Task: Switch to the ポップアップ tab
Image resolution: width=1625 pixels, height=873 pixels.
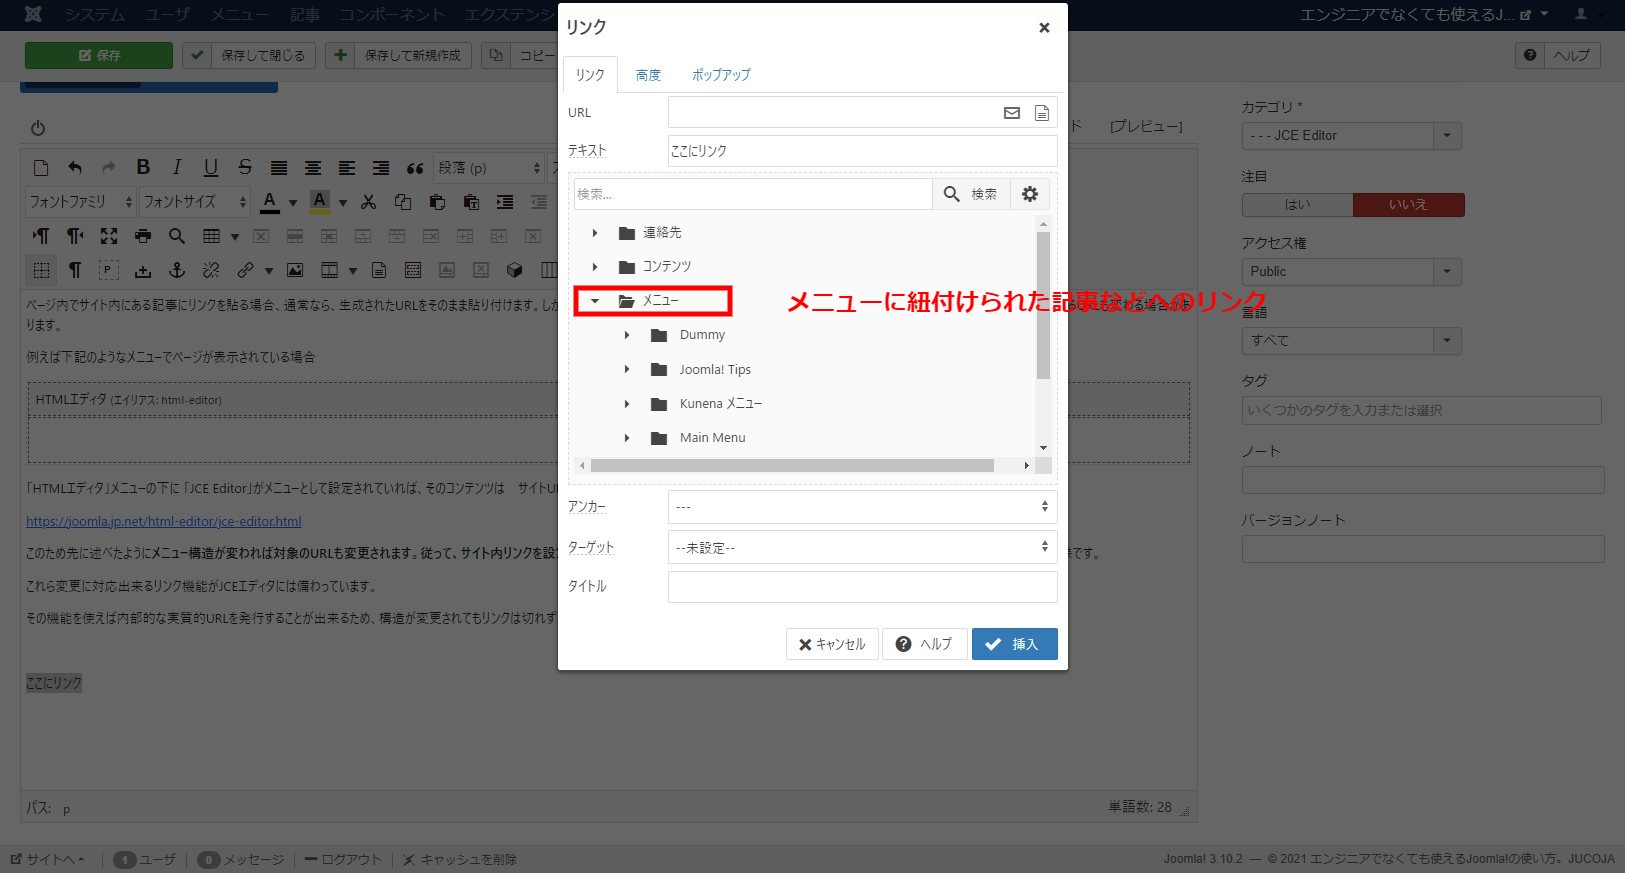Action: pyautogui.click(x=720, y=75)
